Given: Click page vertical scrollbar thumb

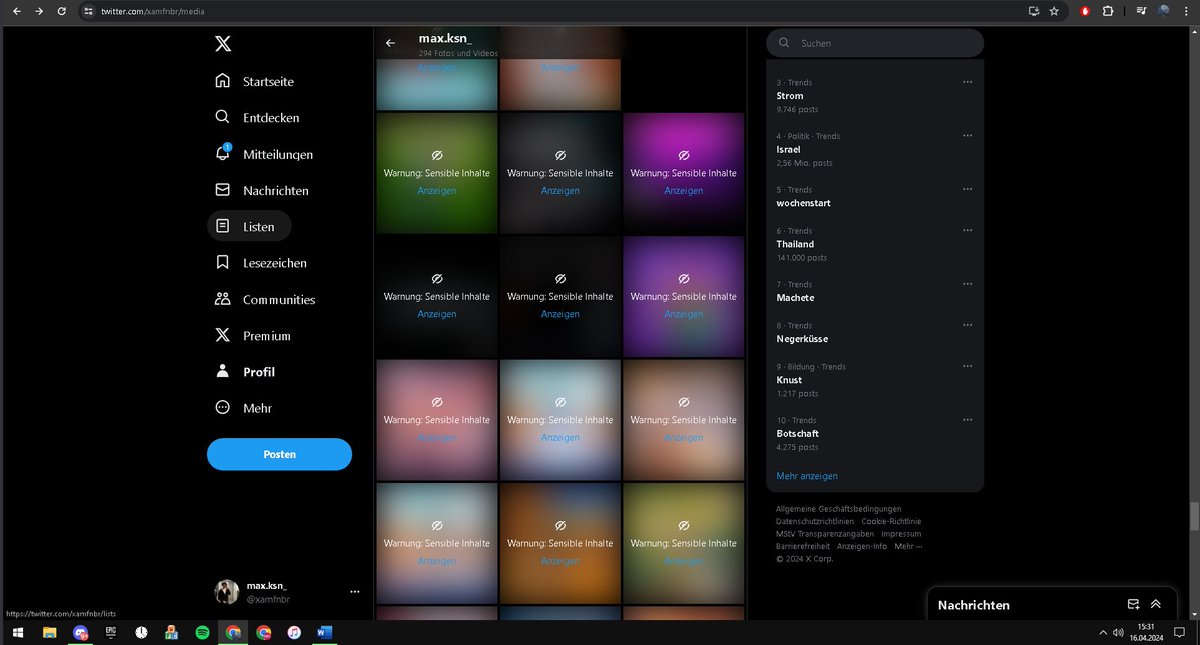Looking at the screenshot, I should coord(1193,516).
